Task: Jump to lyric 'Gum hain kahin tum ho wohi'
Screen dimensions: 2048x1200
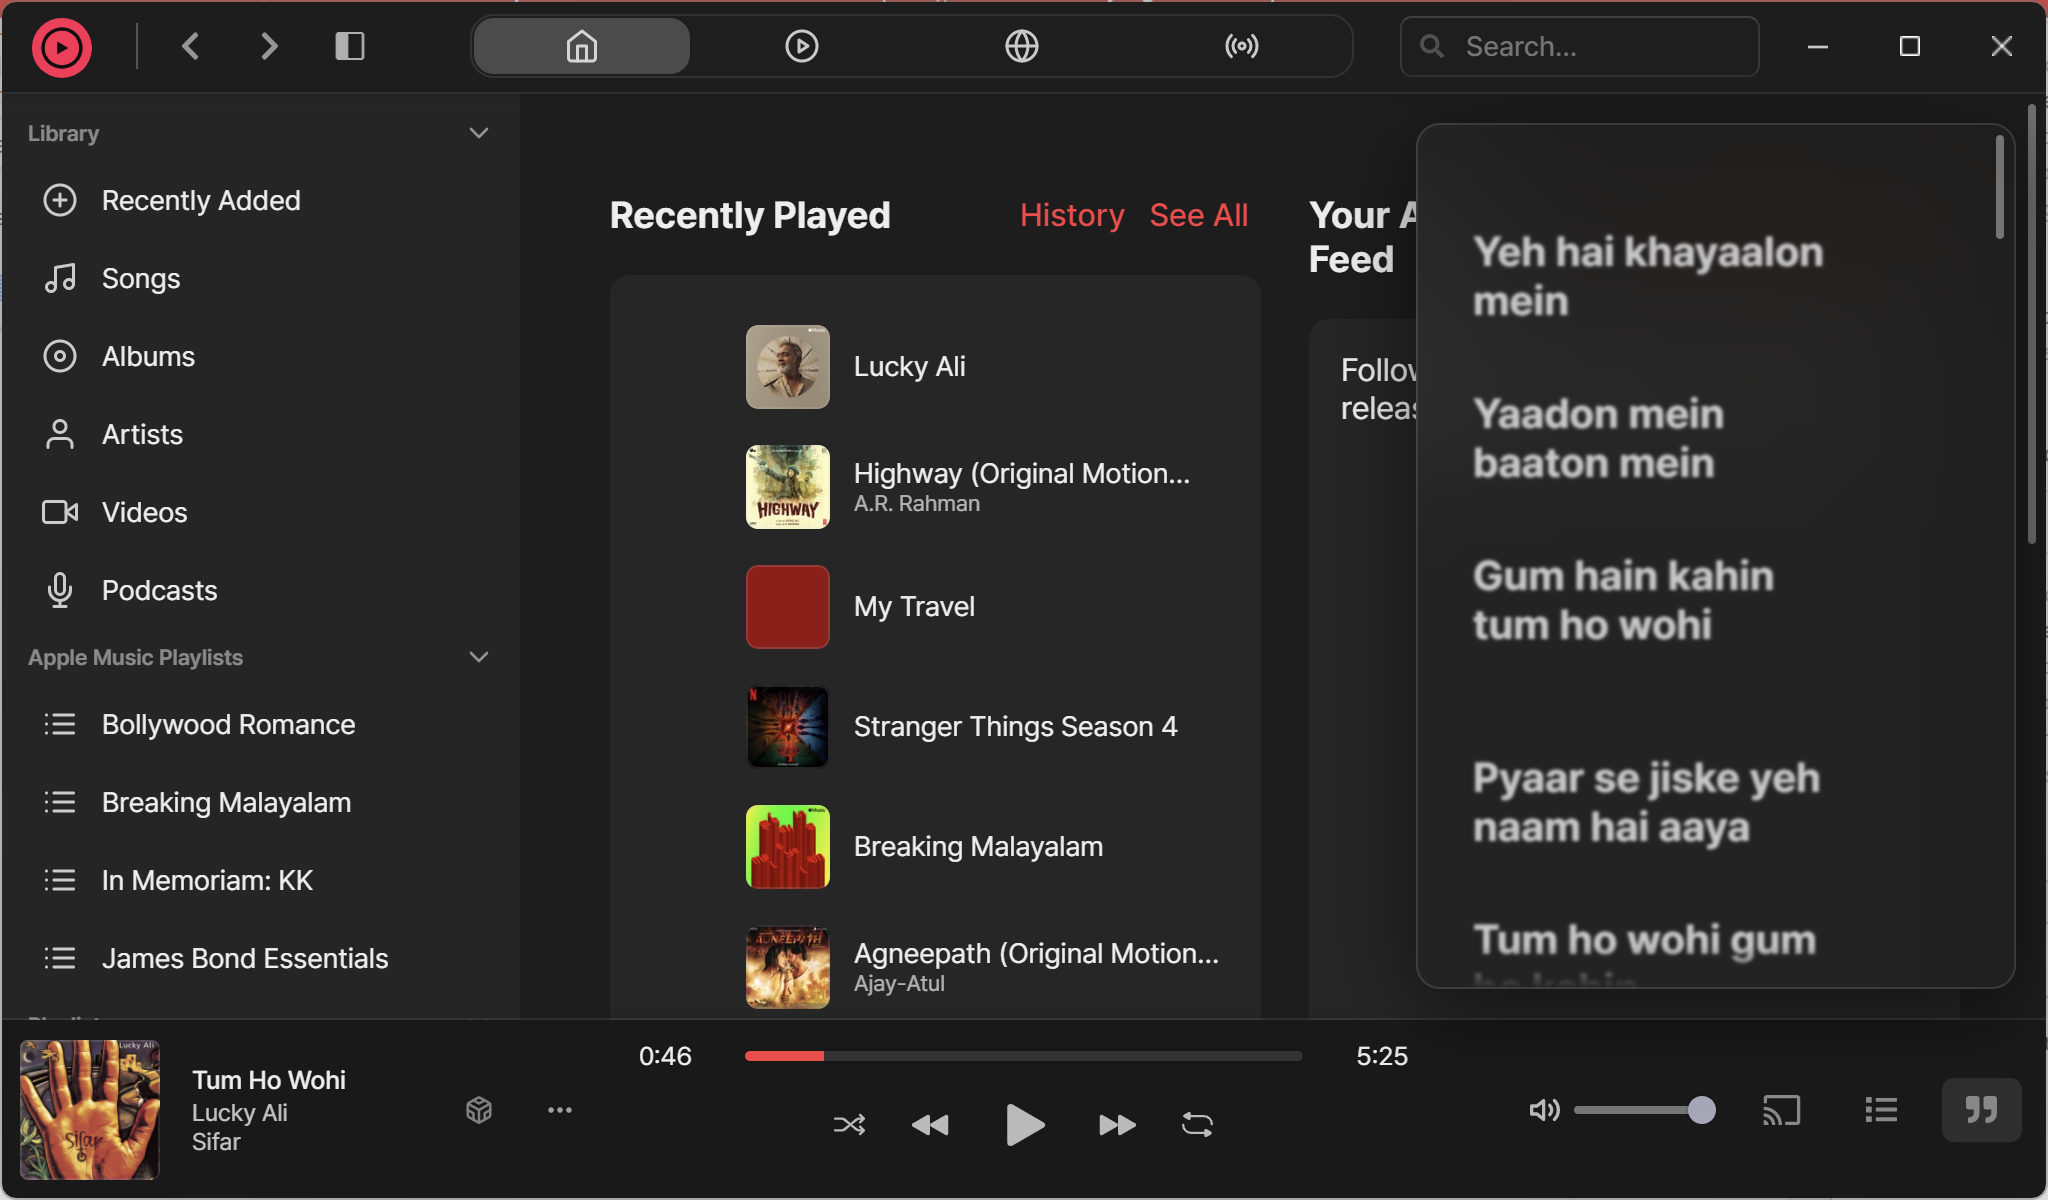Action: 1623,600
